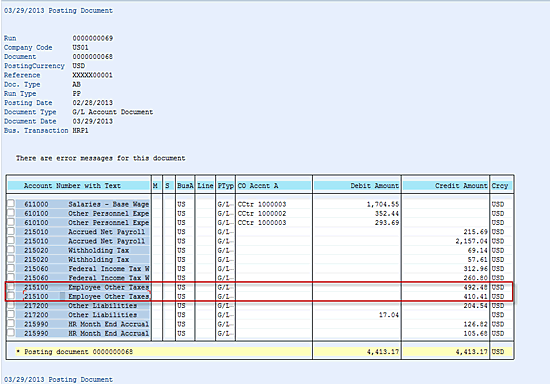This screenshot has height=384, width=550.
Task: Click the 1,704.55 debit amount cell
Action: (383, 204)
